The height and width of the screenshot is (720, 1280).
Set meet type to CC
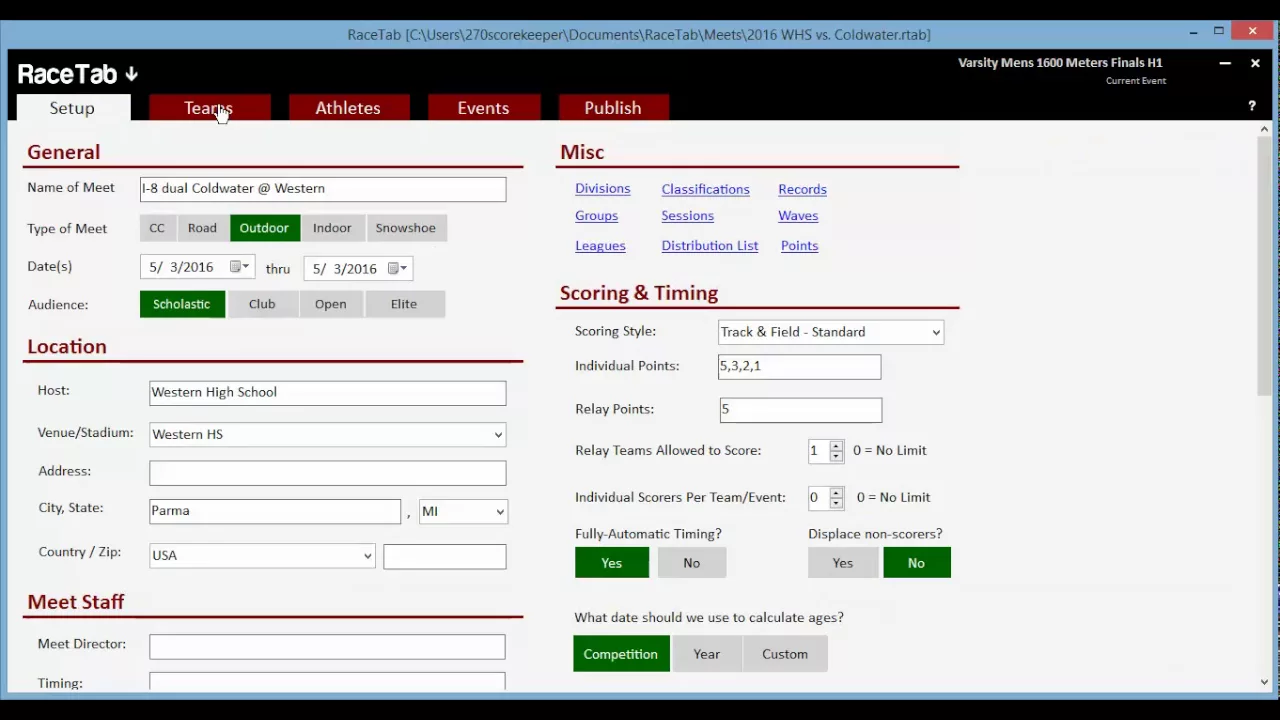tap(157, 228)
